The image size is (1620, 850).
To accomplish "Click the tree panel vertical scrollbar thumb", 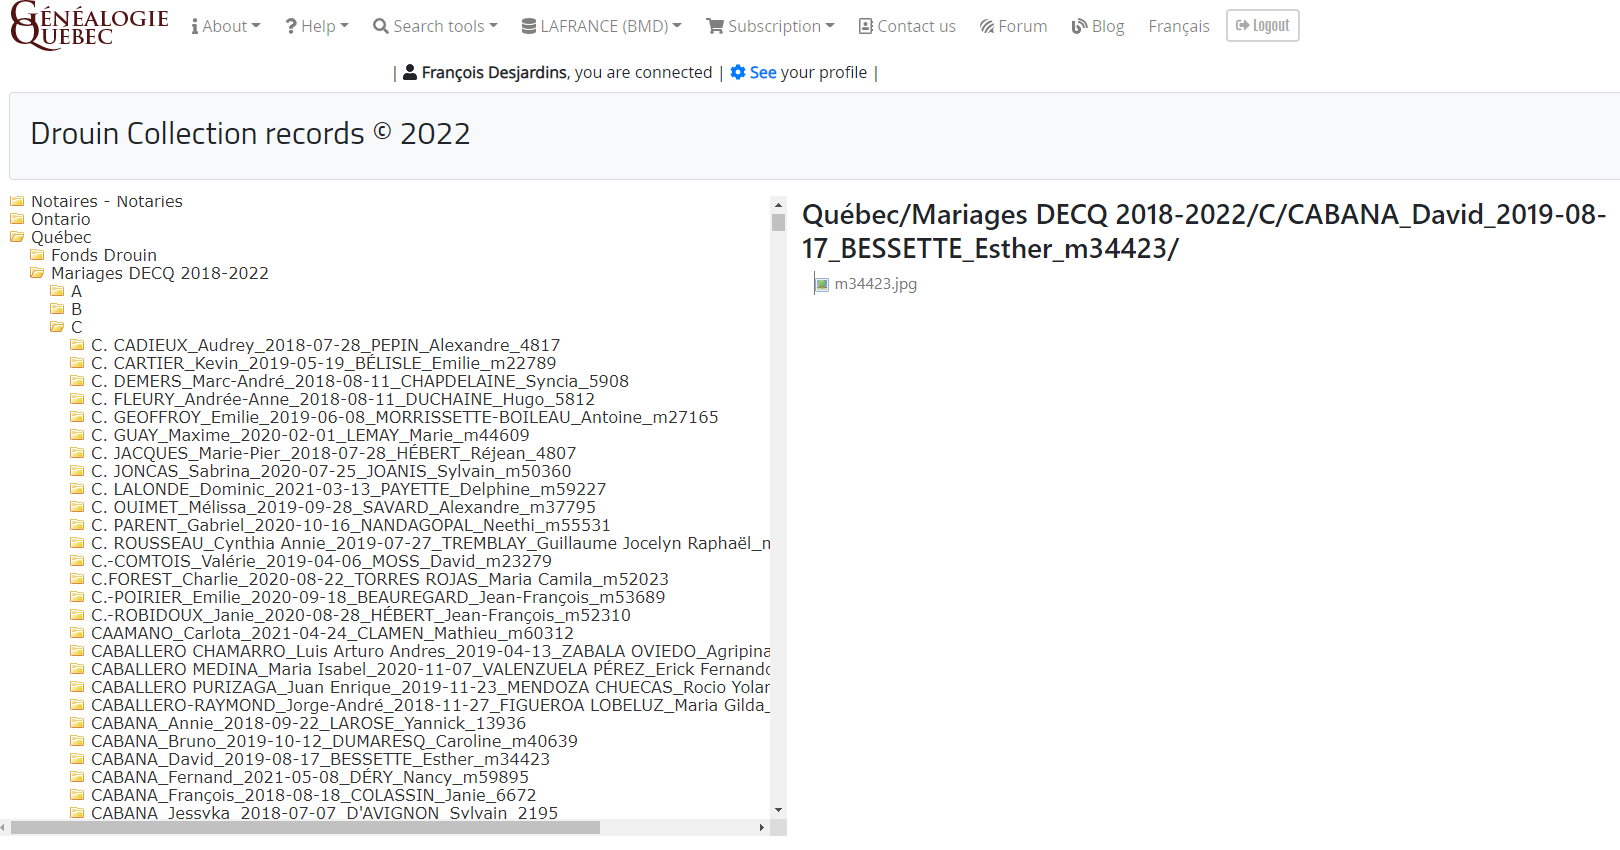I will pos(778,222).
